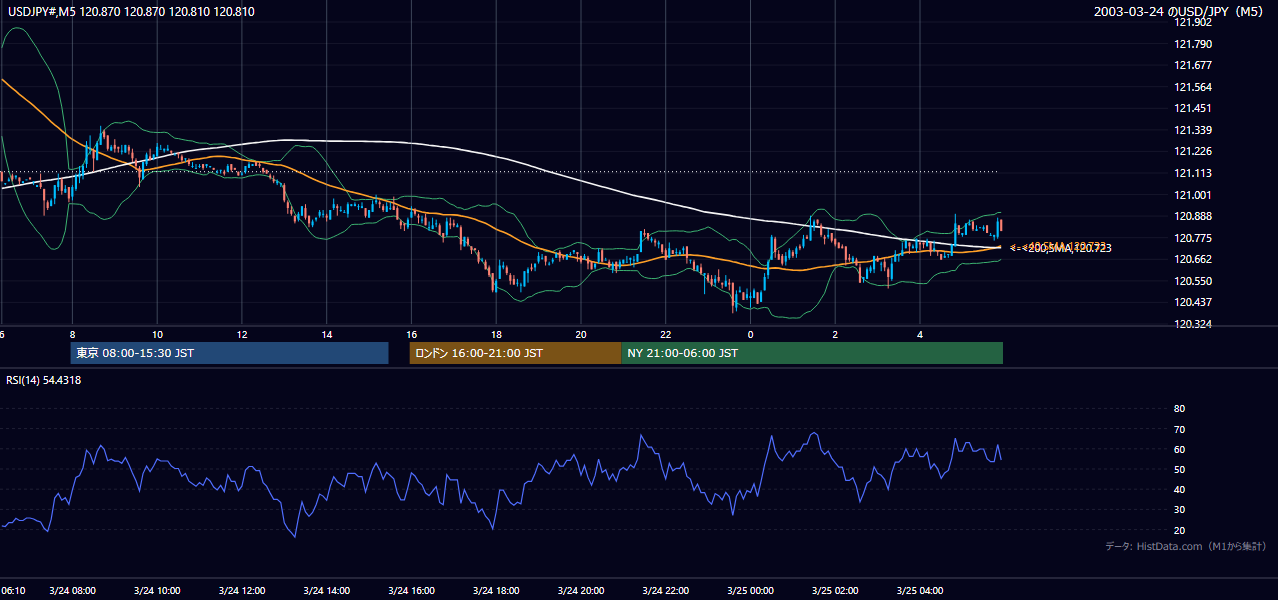Select the NY 21:00-06:00 JST session bar
The image size is (1278, 600).
click(812, 353)
